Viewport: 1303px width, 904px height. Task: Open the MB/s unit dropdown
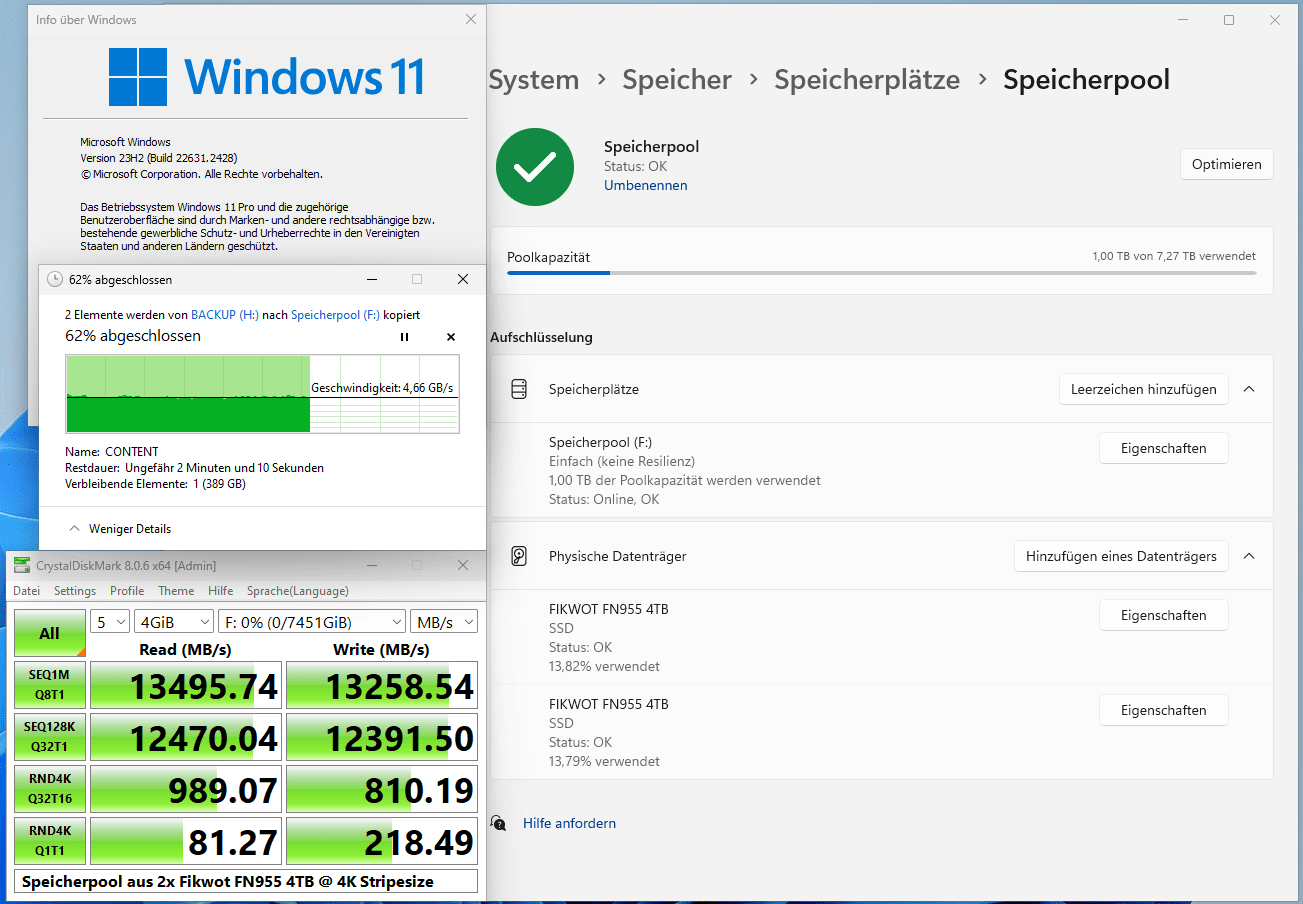[444, 622]
